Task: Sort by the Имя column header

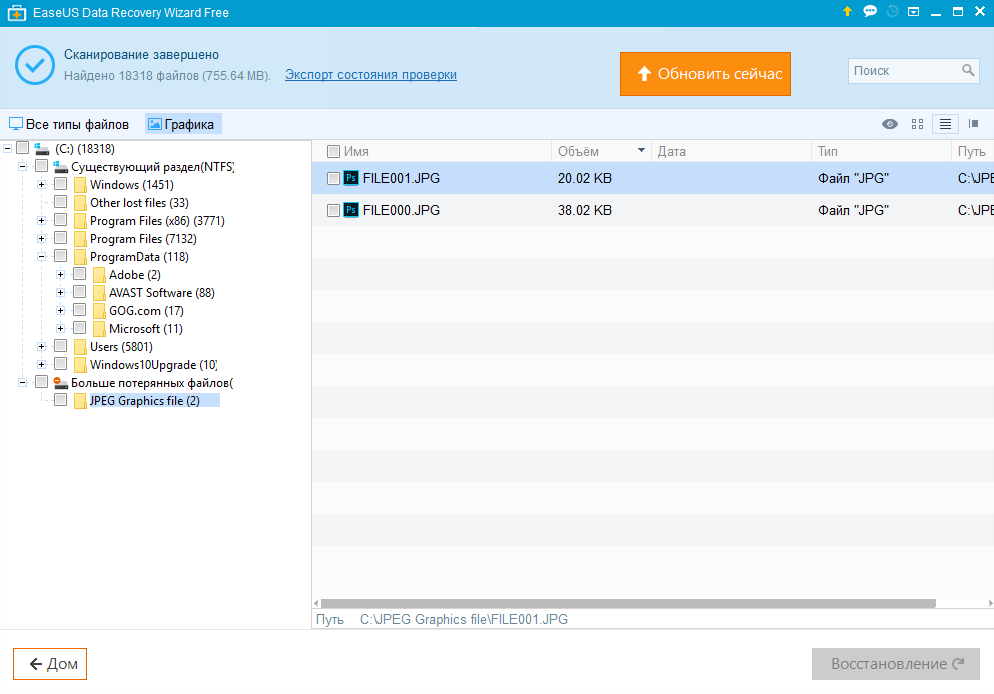Action: point(356,151)
